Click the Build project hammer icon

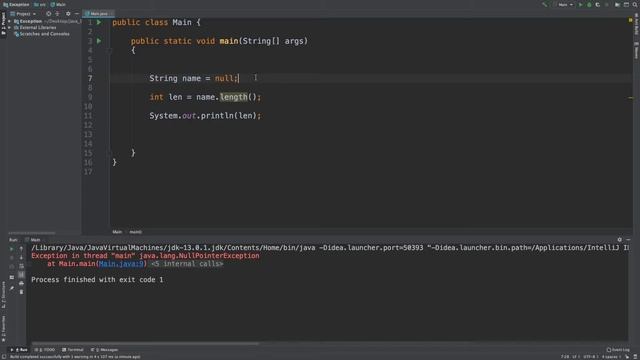(x=544, y=4)
